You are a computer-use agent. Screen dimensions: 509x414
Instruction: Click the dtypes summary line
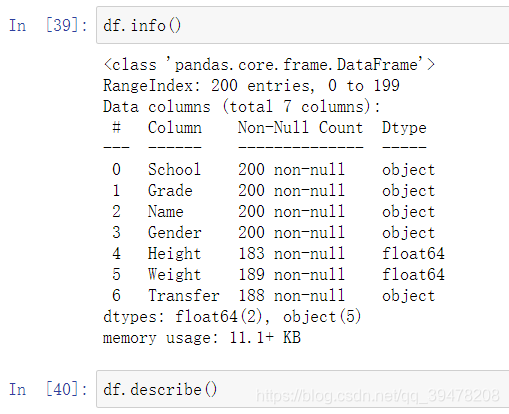[x=232, y=317]
